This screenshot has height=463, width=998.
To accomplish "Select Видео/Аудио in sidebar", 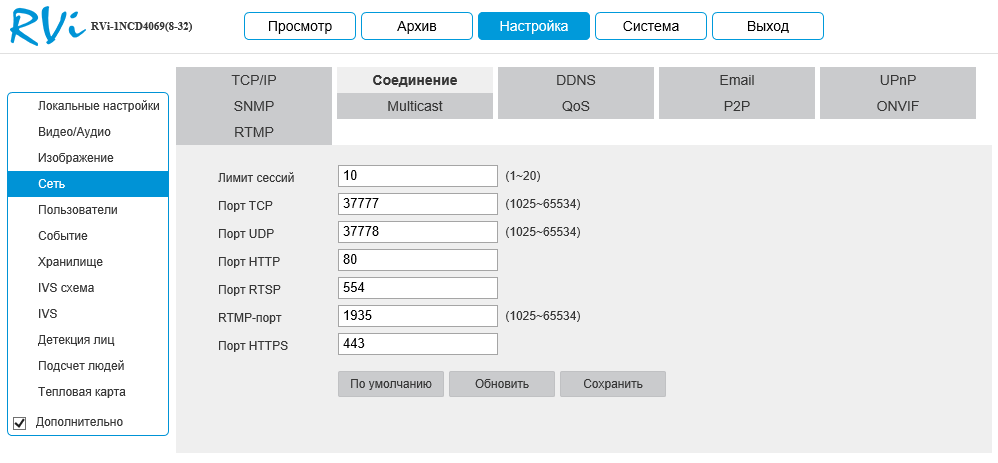I will click(x=74, y=132).
